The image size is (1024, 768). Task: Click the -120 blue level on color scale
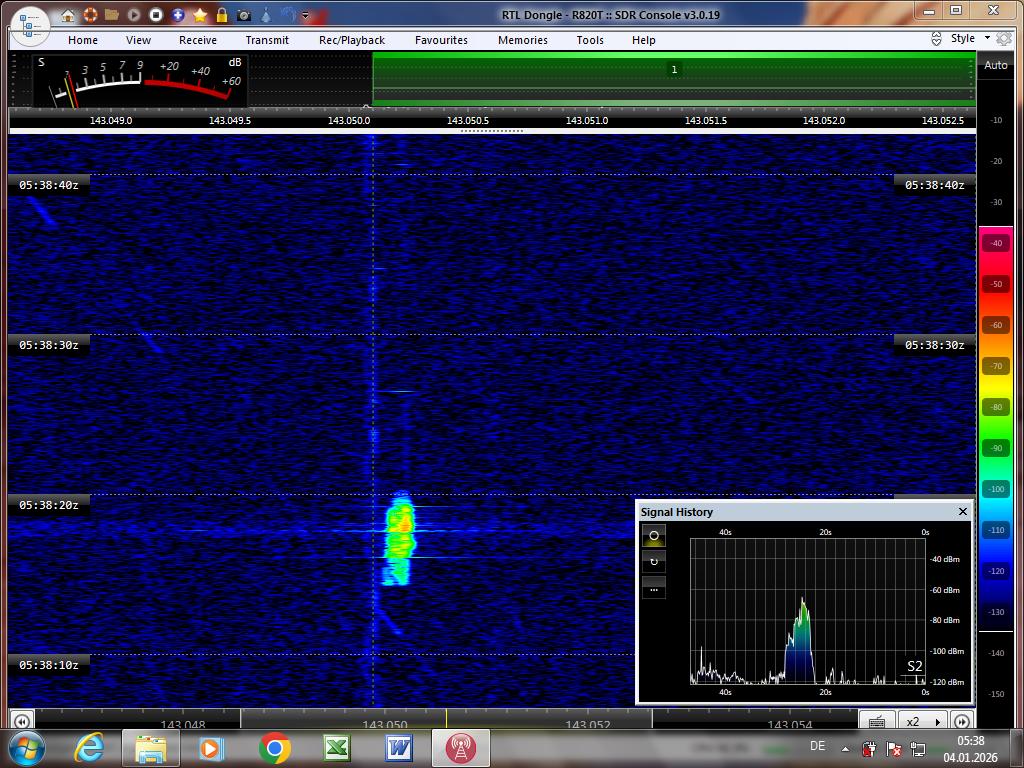[996, 571]
